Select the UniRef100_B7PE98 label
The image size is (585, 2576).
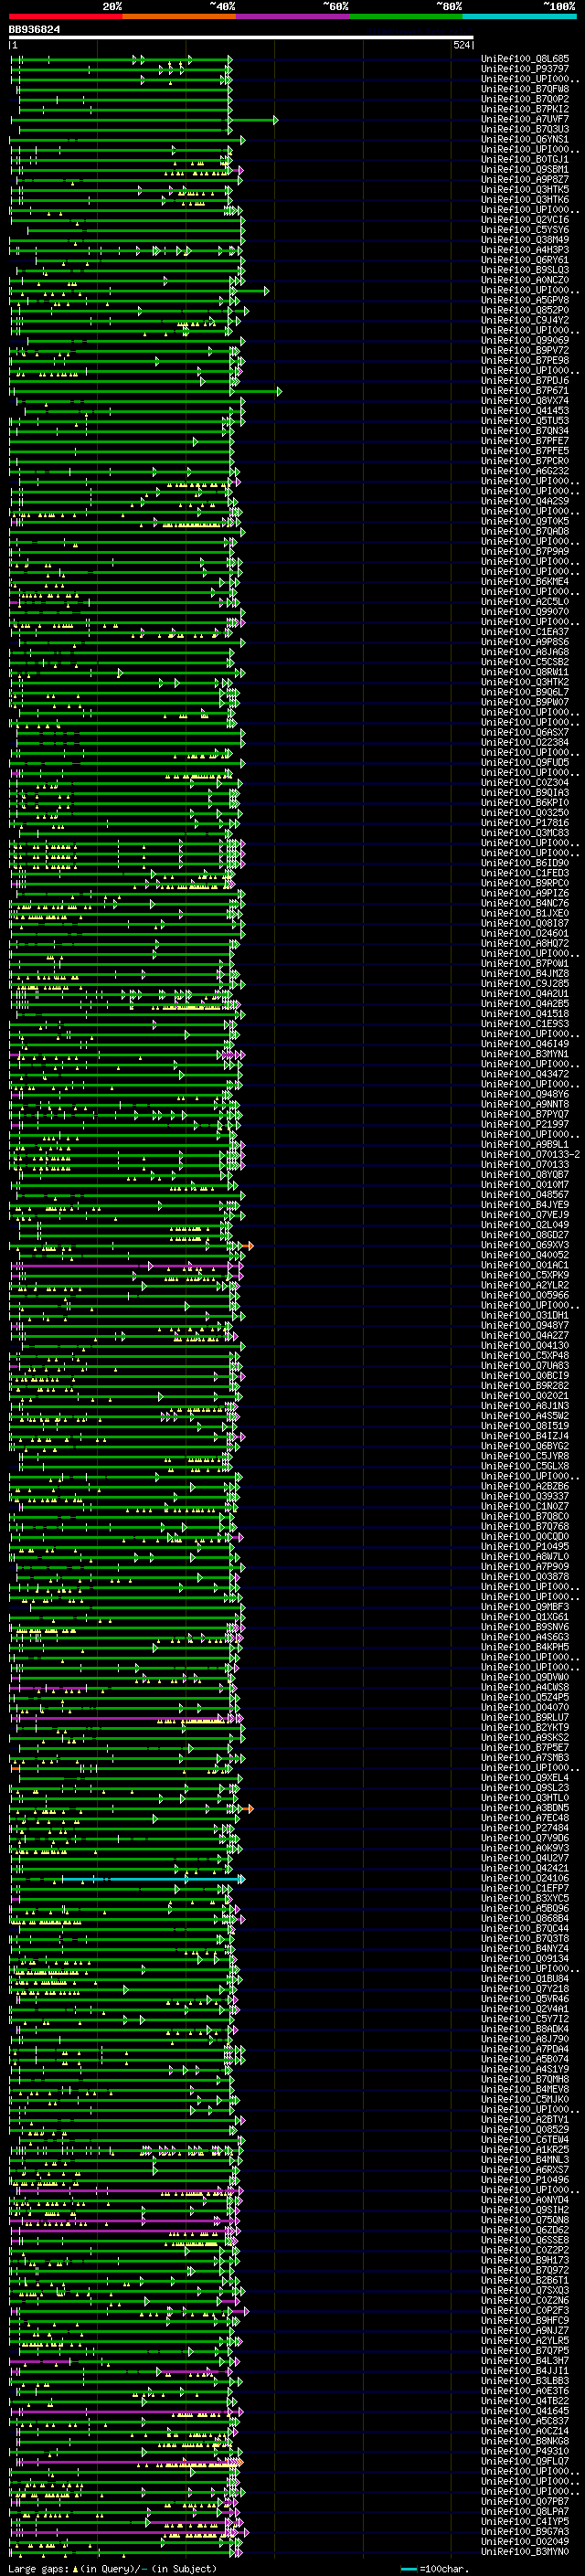click(x=525, y=360)
